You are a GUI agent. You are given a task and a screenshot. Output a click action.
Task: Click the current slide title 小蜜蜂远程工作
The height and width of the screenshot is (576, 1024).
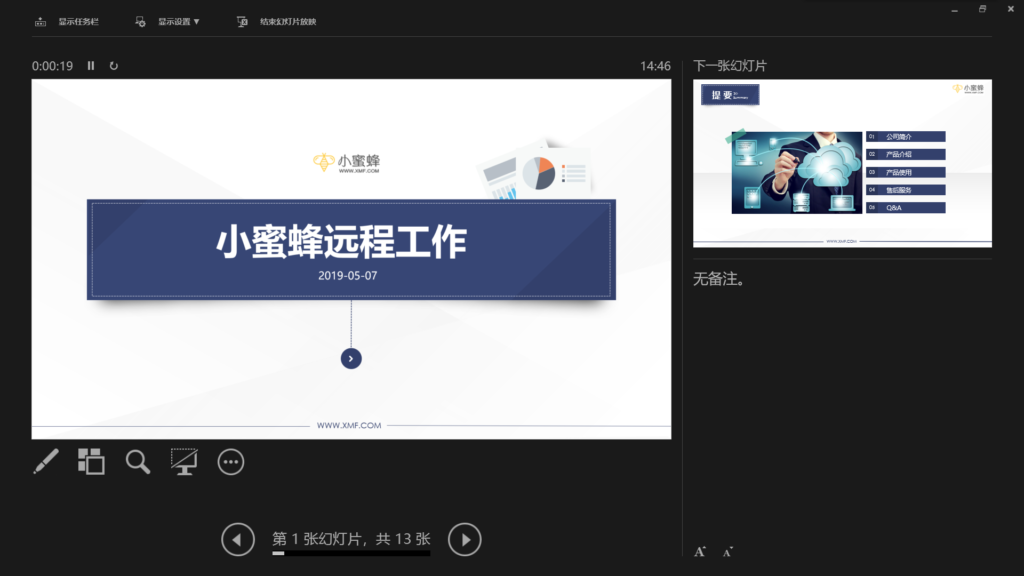(x=342, y=241)
